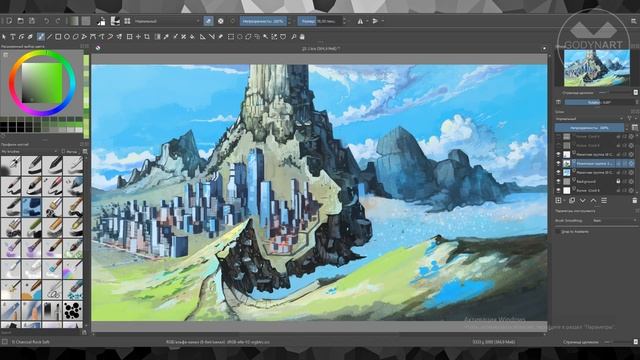Select the Assistant tool
640x360 pixels.
point(202,37)
